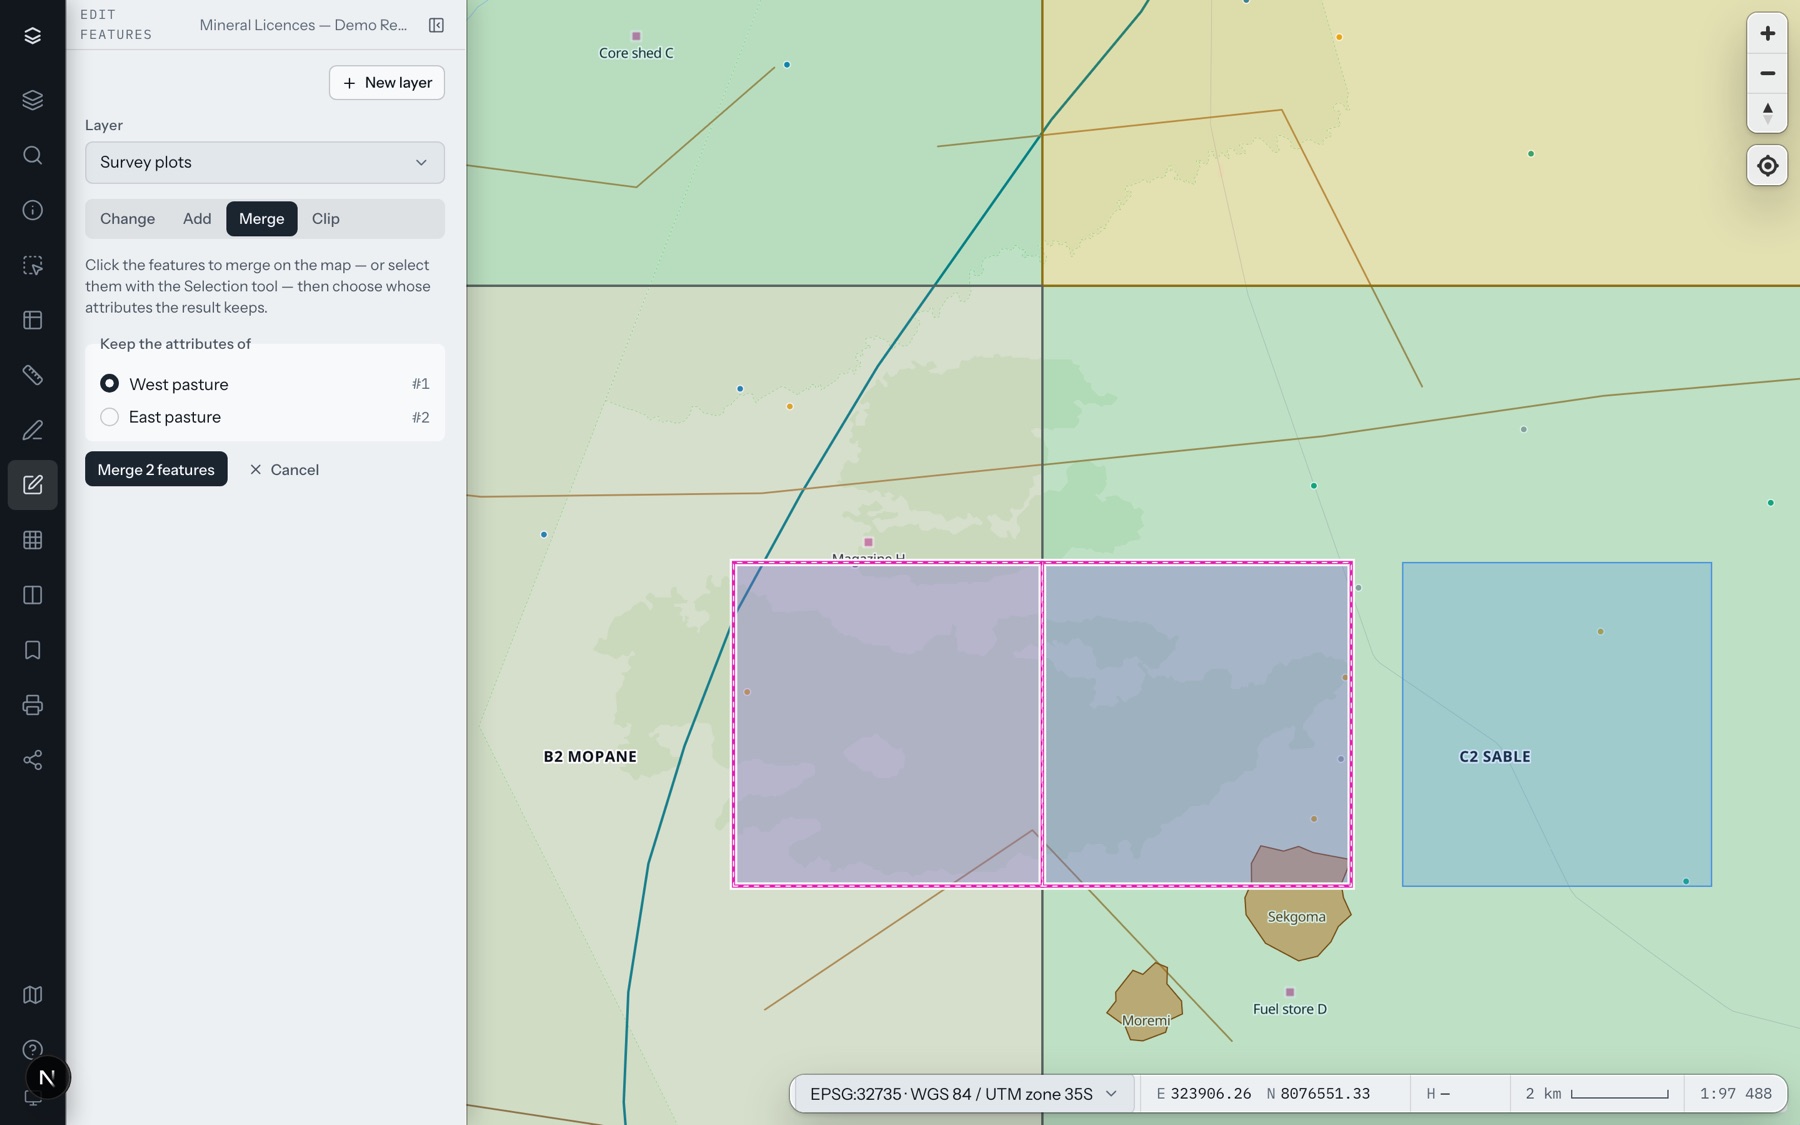Select the pencil Draw tool
1800x1125 pixels.
[x=32, y=430]
